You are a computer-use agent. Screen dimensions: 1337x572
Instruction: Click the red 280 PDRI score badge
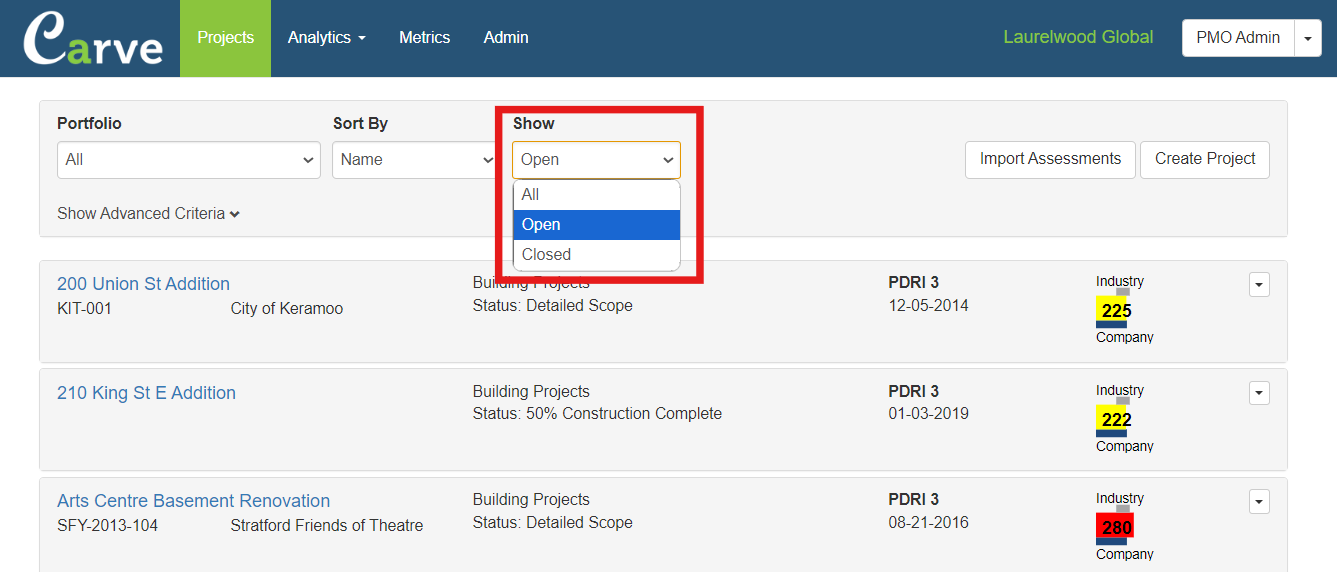pos(1115,527)
